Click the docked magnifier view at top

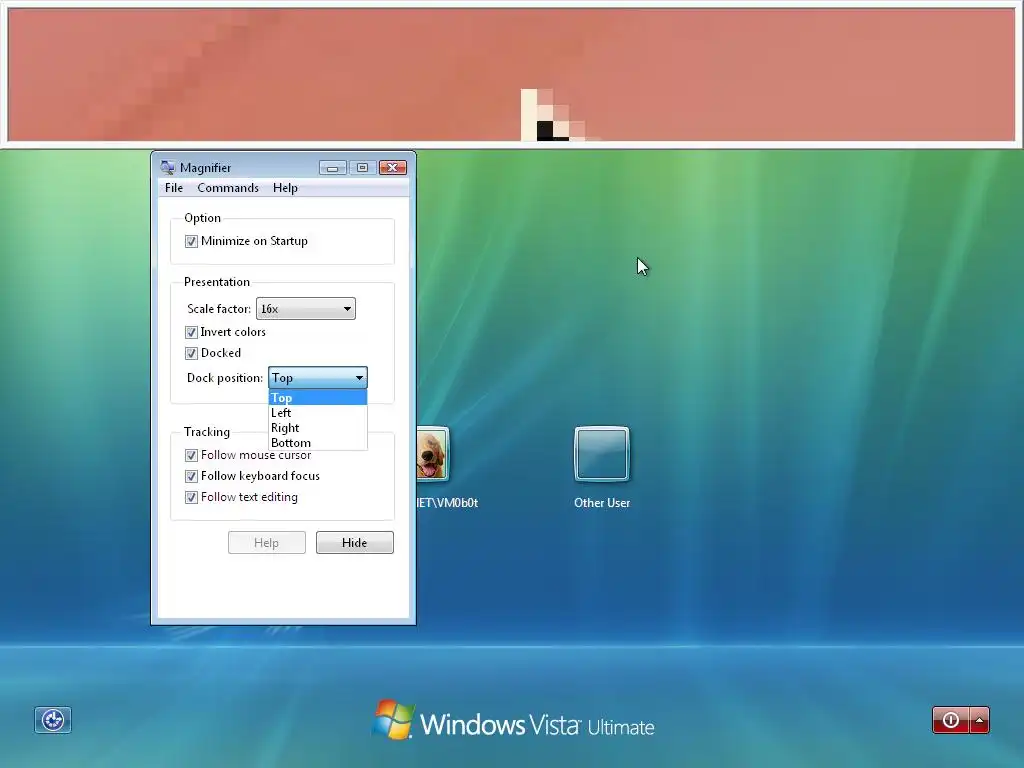point(511,75)
